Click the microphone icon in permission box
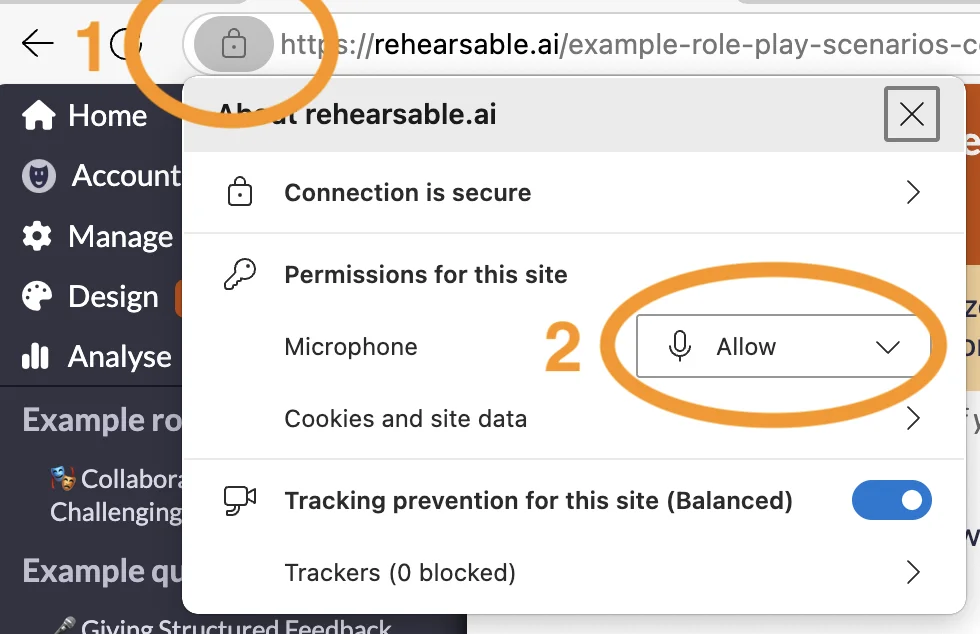 [679, 346]
